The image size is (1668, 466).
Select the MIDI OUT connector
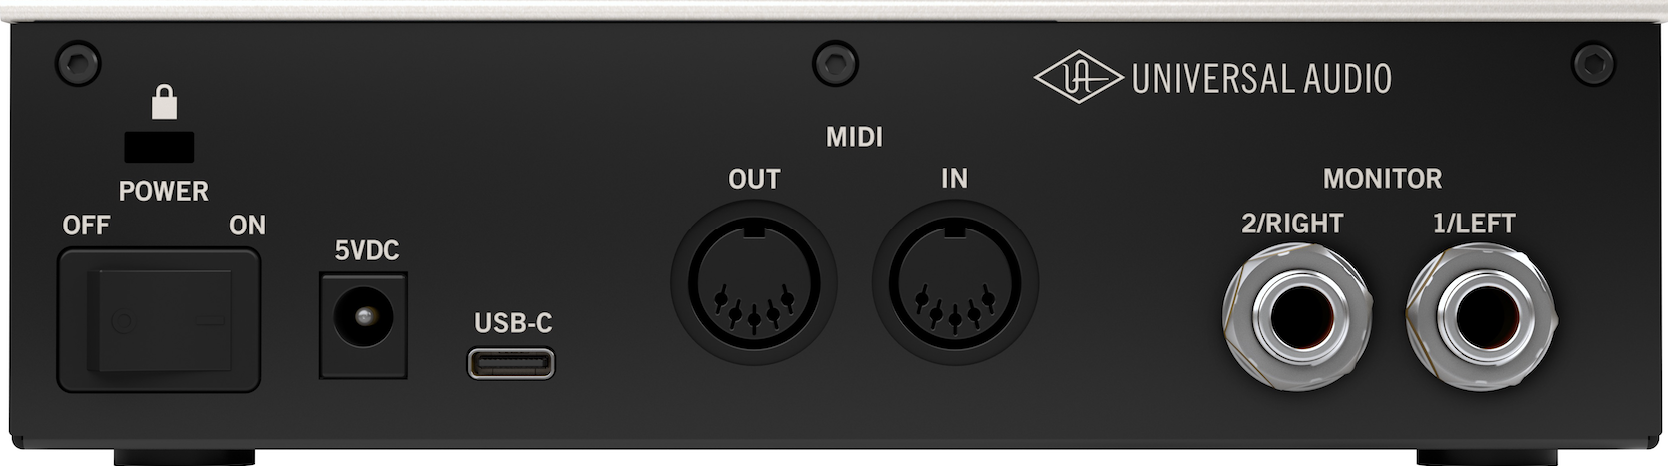[x=753, y=283]
